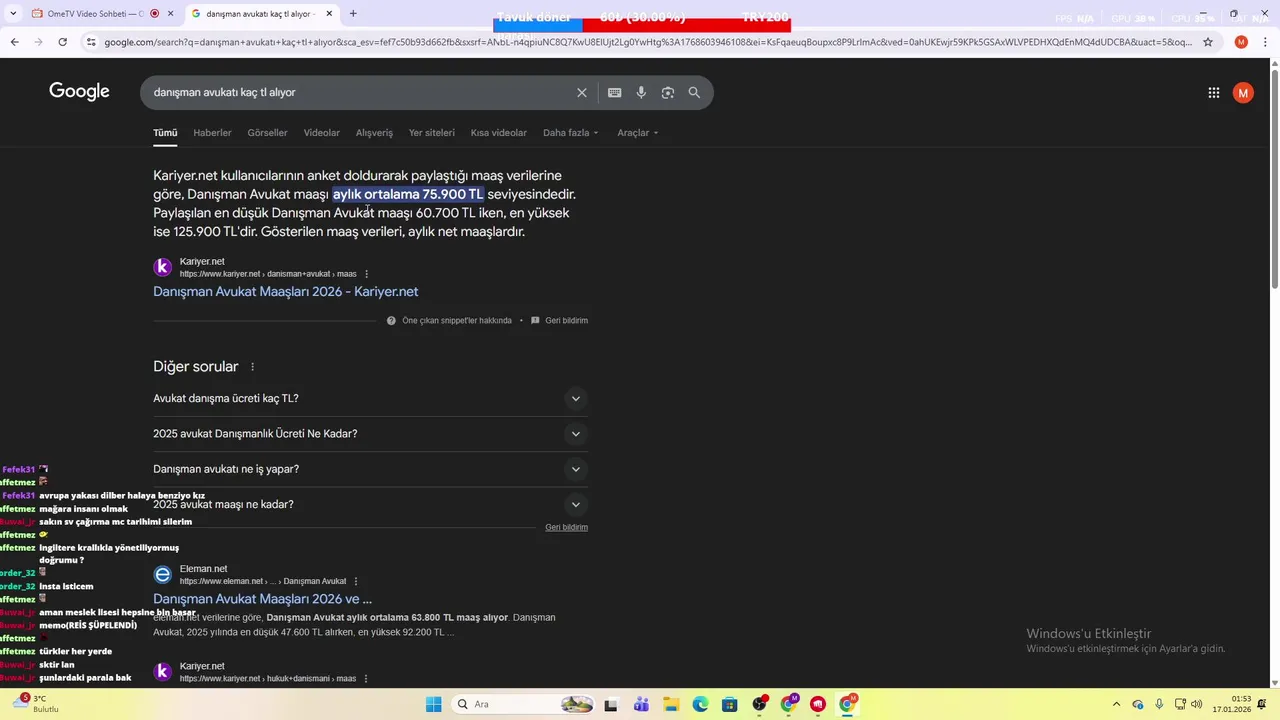The image size is (1280, 720).
Task: Open more options for Kariyer.net featured result
Action: pyautogui.click(x=366, y=273)
